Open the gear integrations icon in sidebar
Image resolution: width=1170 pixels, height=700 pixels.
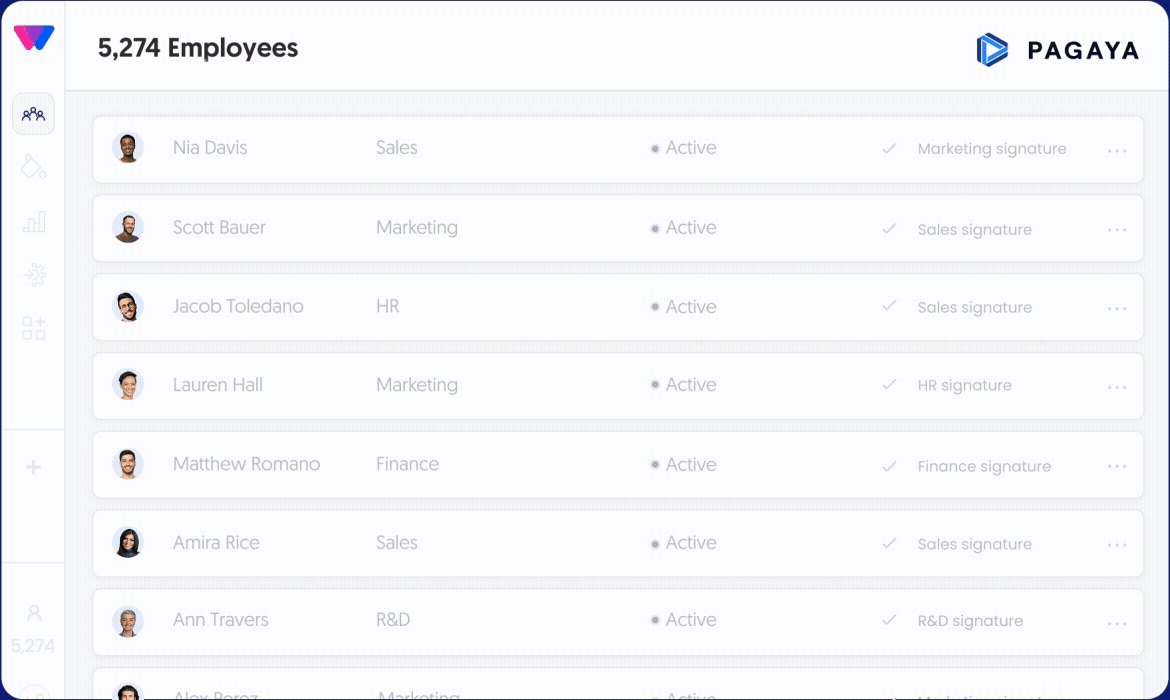tap(33, 275)
